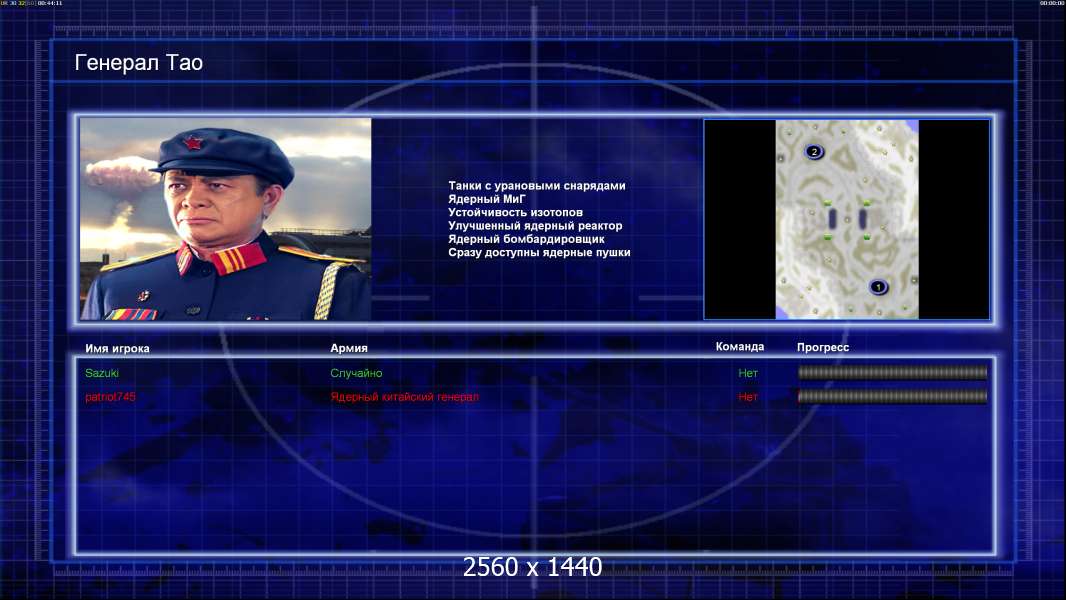
Task: Click patriot745's team value "Нет"
Action: pos(748,397)
